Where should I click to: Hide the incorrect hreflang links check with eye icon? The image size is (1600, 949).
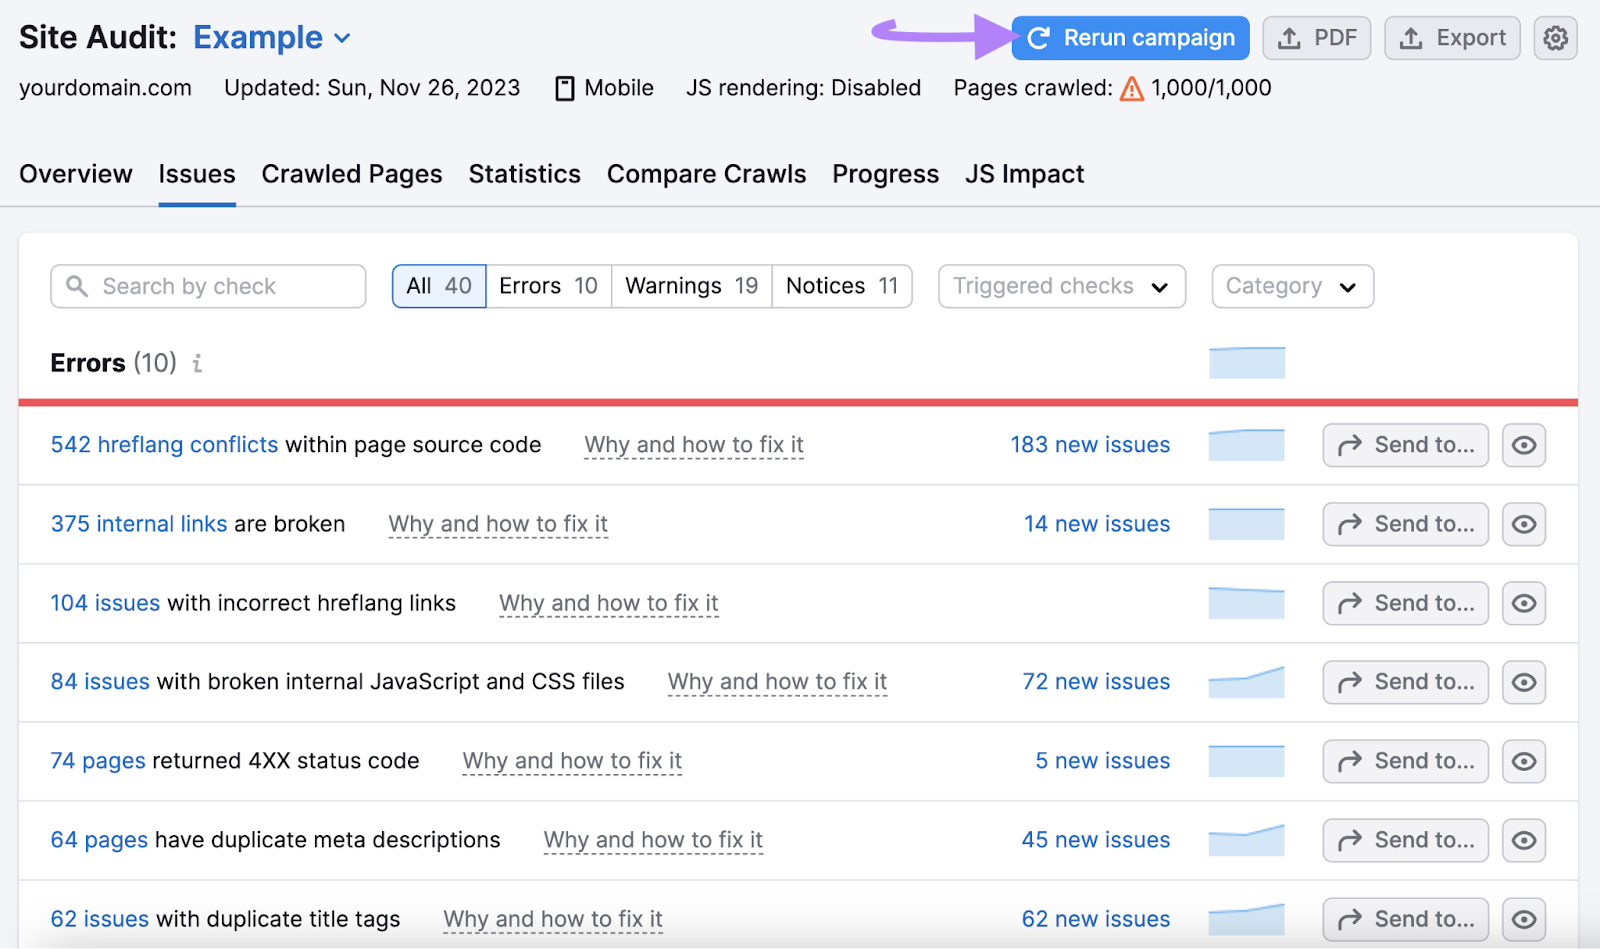tap(1524, 603)
